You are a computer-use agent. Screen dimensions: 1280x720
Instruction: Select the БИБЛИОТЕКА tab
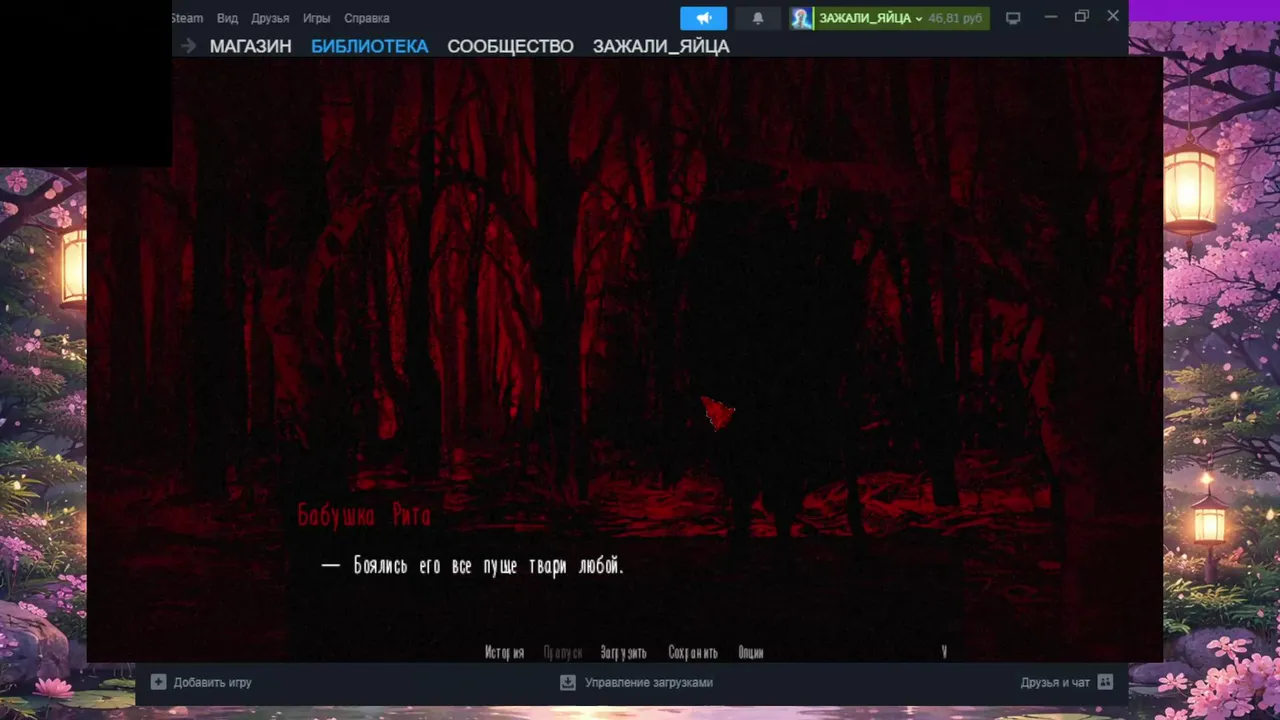click(x=369, y=46)
